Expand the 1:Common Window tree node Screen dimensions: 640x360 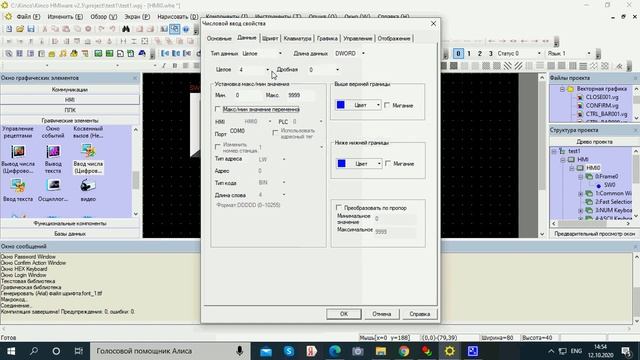[x=580, y=193]
